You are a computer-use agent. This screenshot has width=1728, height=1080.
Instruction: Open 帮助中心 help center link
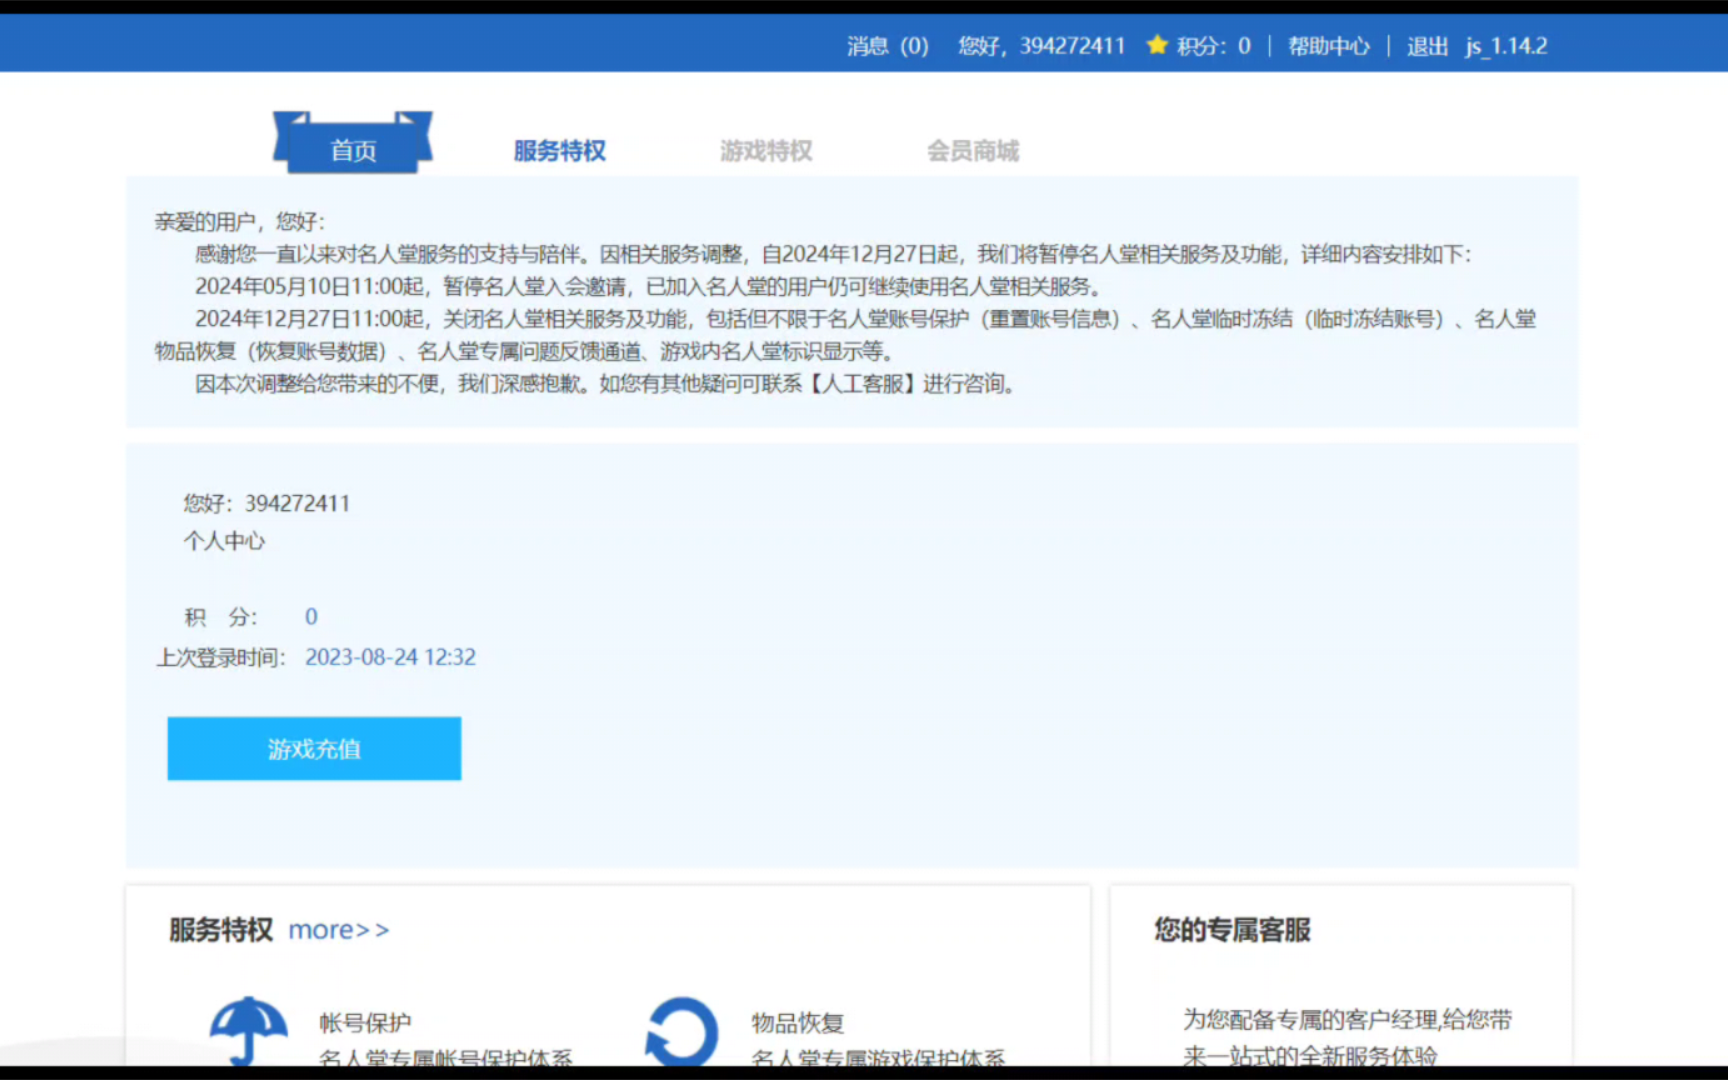coord(1329,46)
